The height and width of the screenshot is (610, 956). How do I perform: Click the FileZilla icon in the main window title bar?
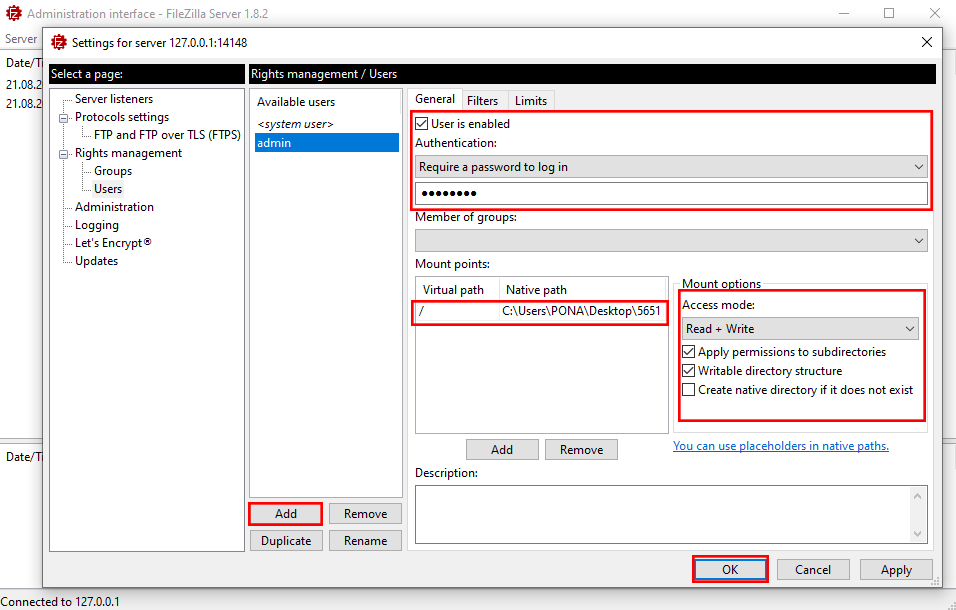point(13,13)
